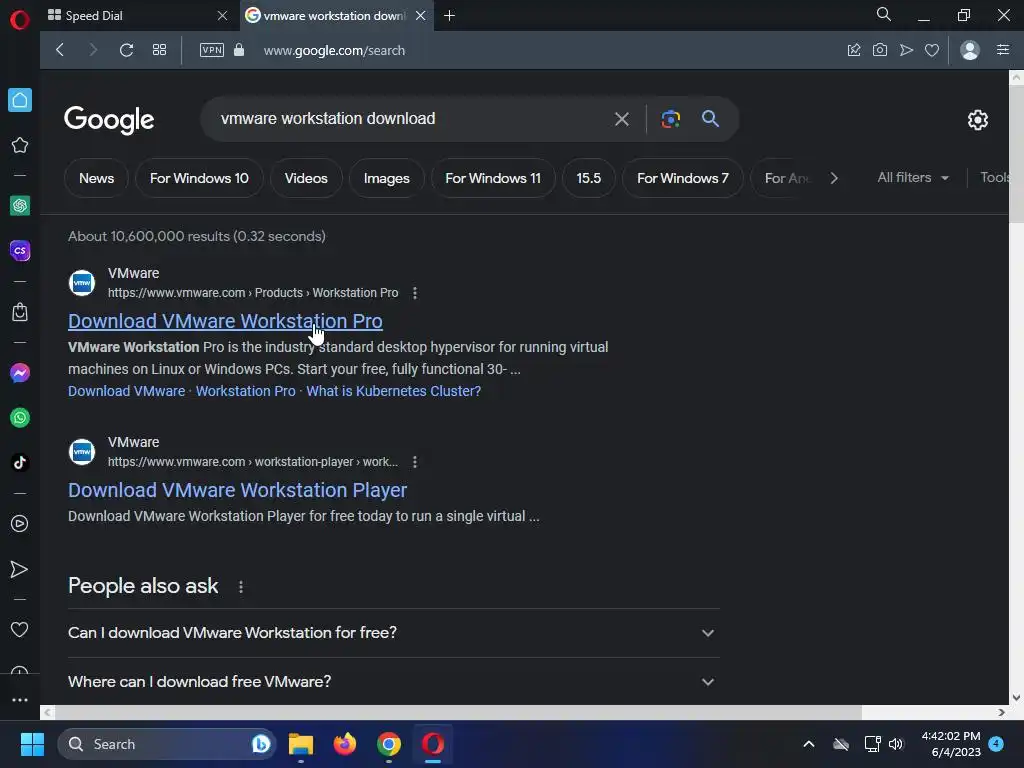Open Download VMware Workstation Pro link
1024x768 pixels.
[225, 321]
